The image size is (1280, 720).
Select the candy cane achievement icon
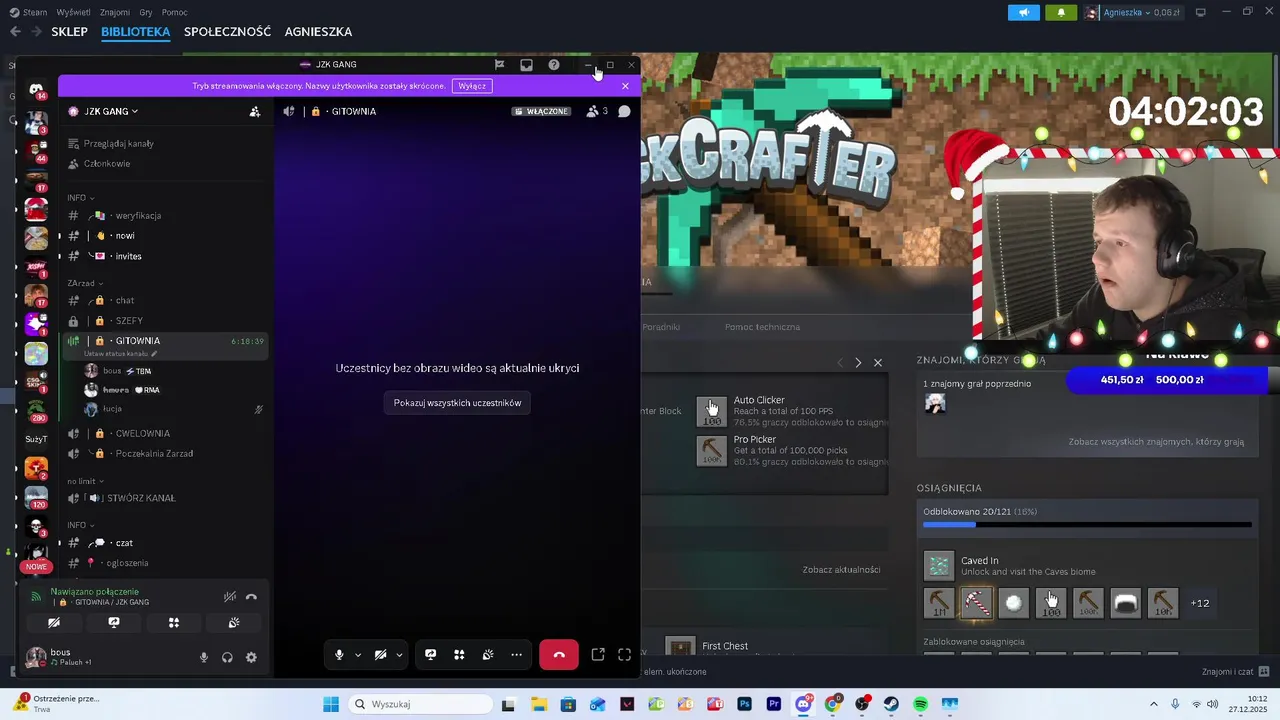click(976, 602)
